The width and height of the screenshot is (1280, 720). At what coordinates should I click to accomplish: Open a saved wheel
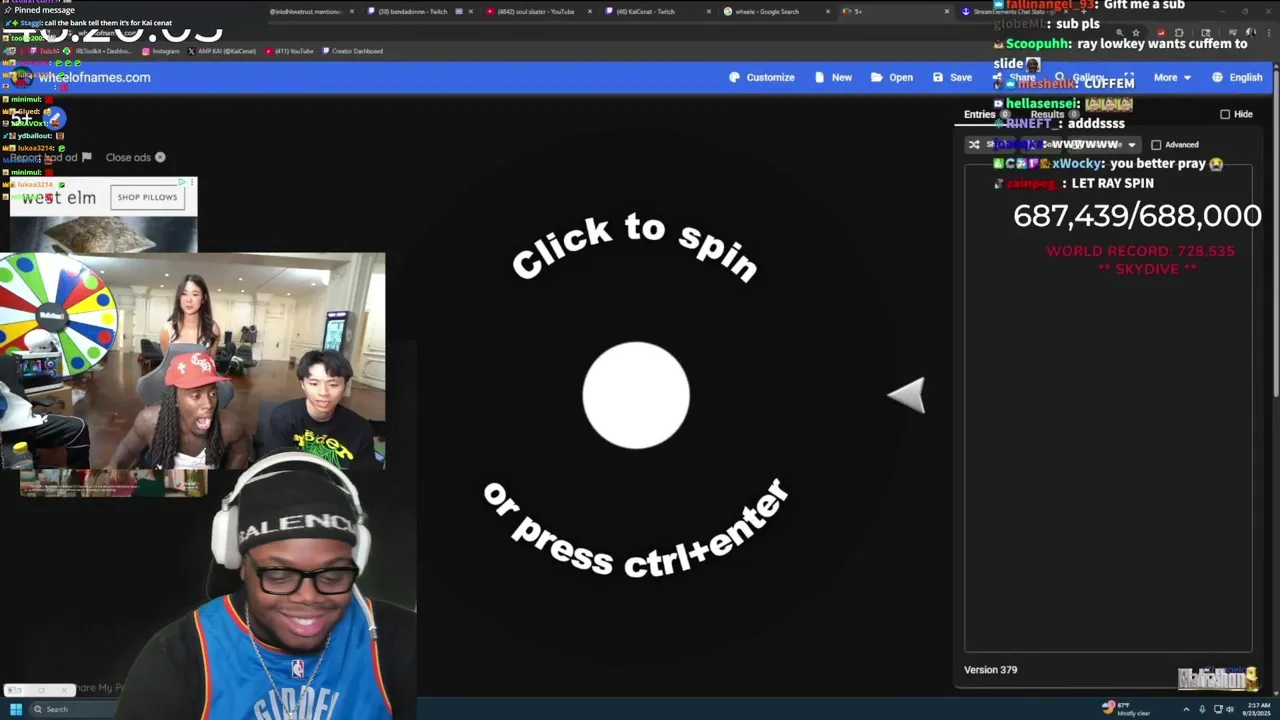pyautogui.click(x=891, y=77)
